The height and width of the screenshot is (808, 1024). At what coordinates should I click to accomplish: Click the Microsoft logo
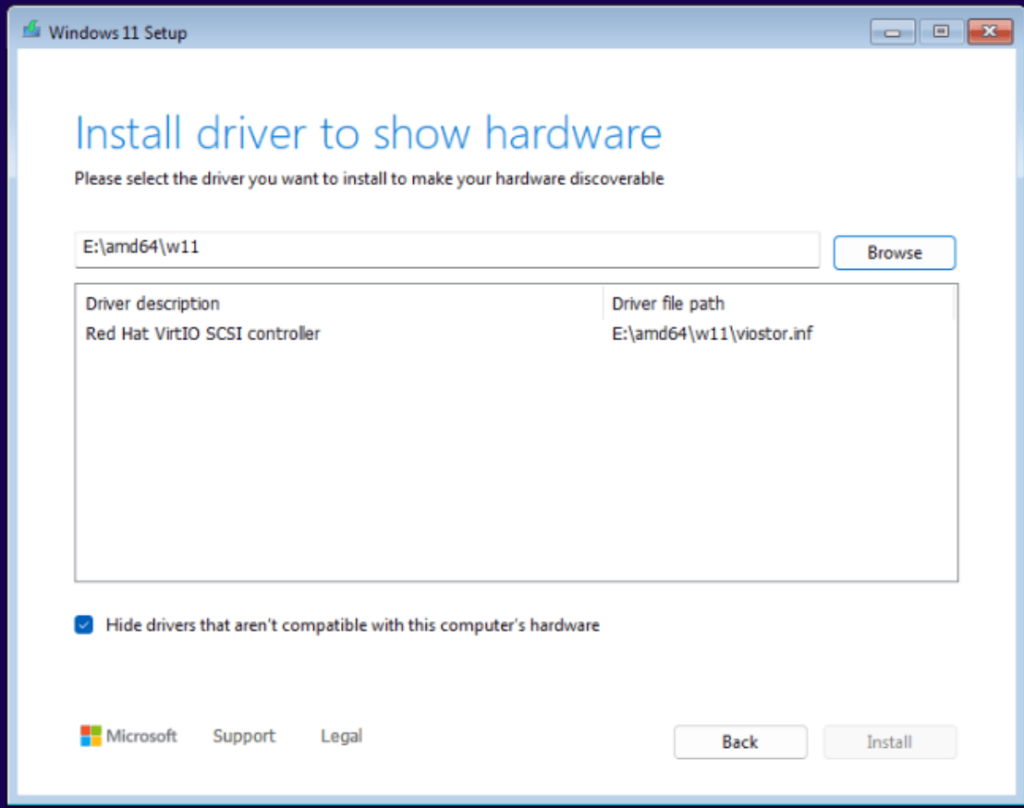129,736
